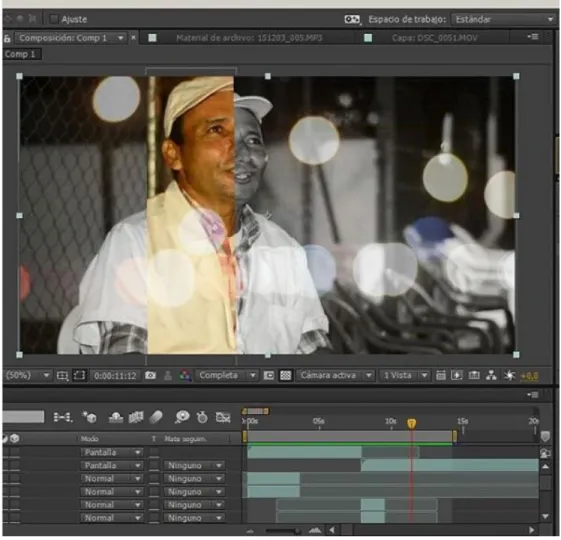This screenshot has width=561, height=540.
Task: Open the Completa resolution dropdown
Action: 226,375
